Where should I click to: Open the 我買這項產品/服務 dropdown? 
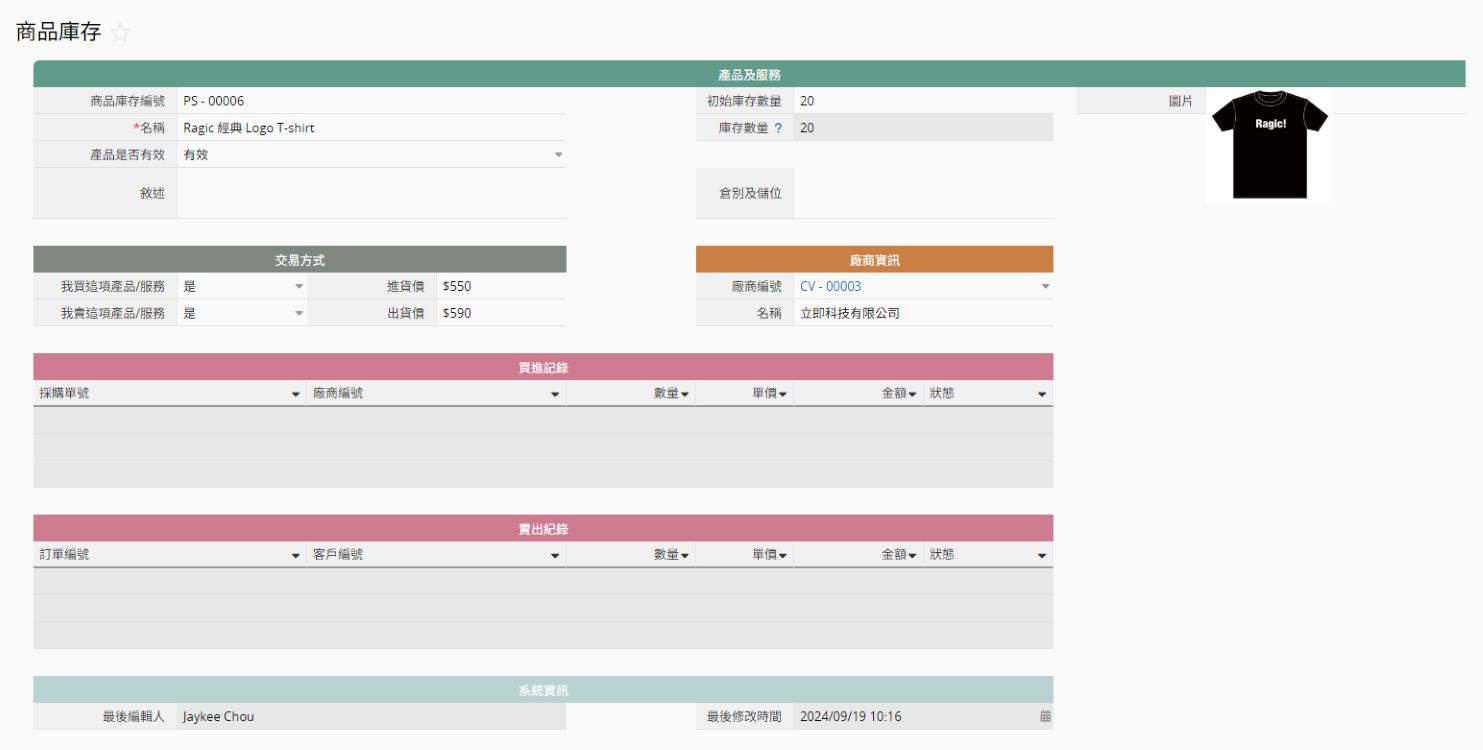(x=298, y=286)
